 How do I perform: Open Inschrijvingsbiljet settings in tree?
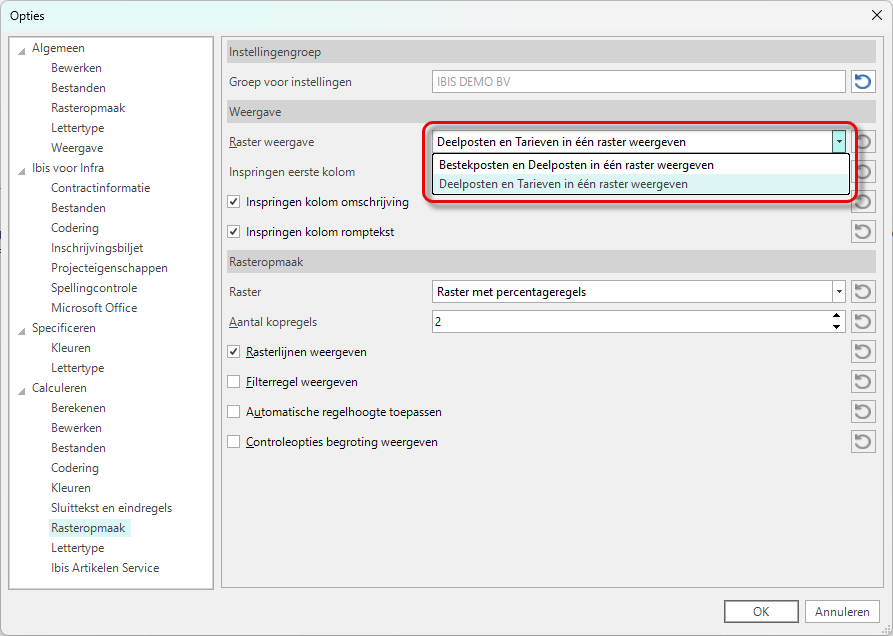tap(96, 248)
